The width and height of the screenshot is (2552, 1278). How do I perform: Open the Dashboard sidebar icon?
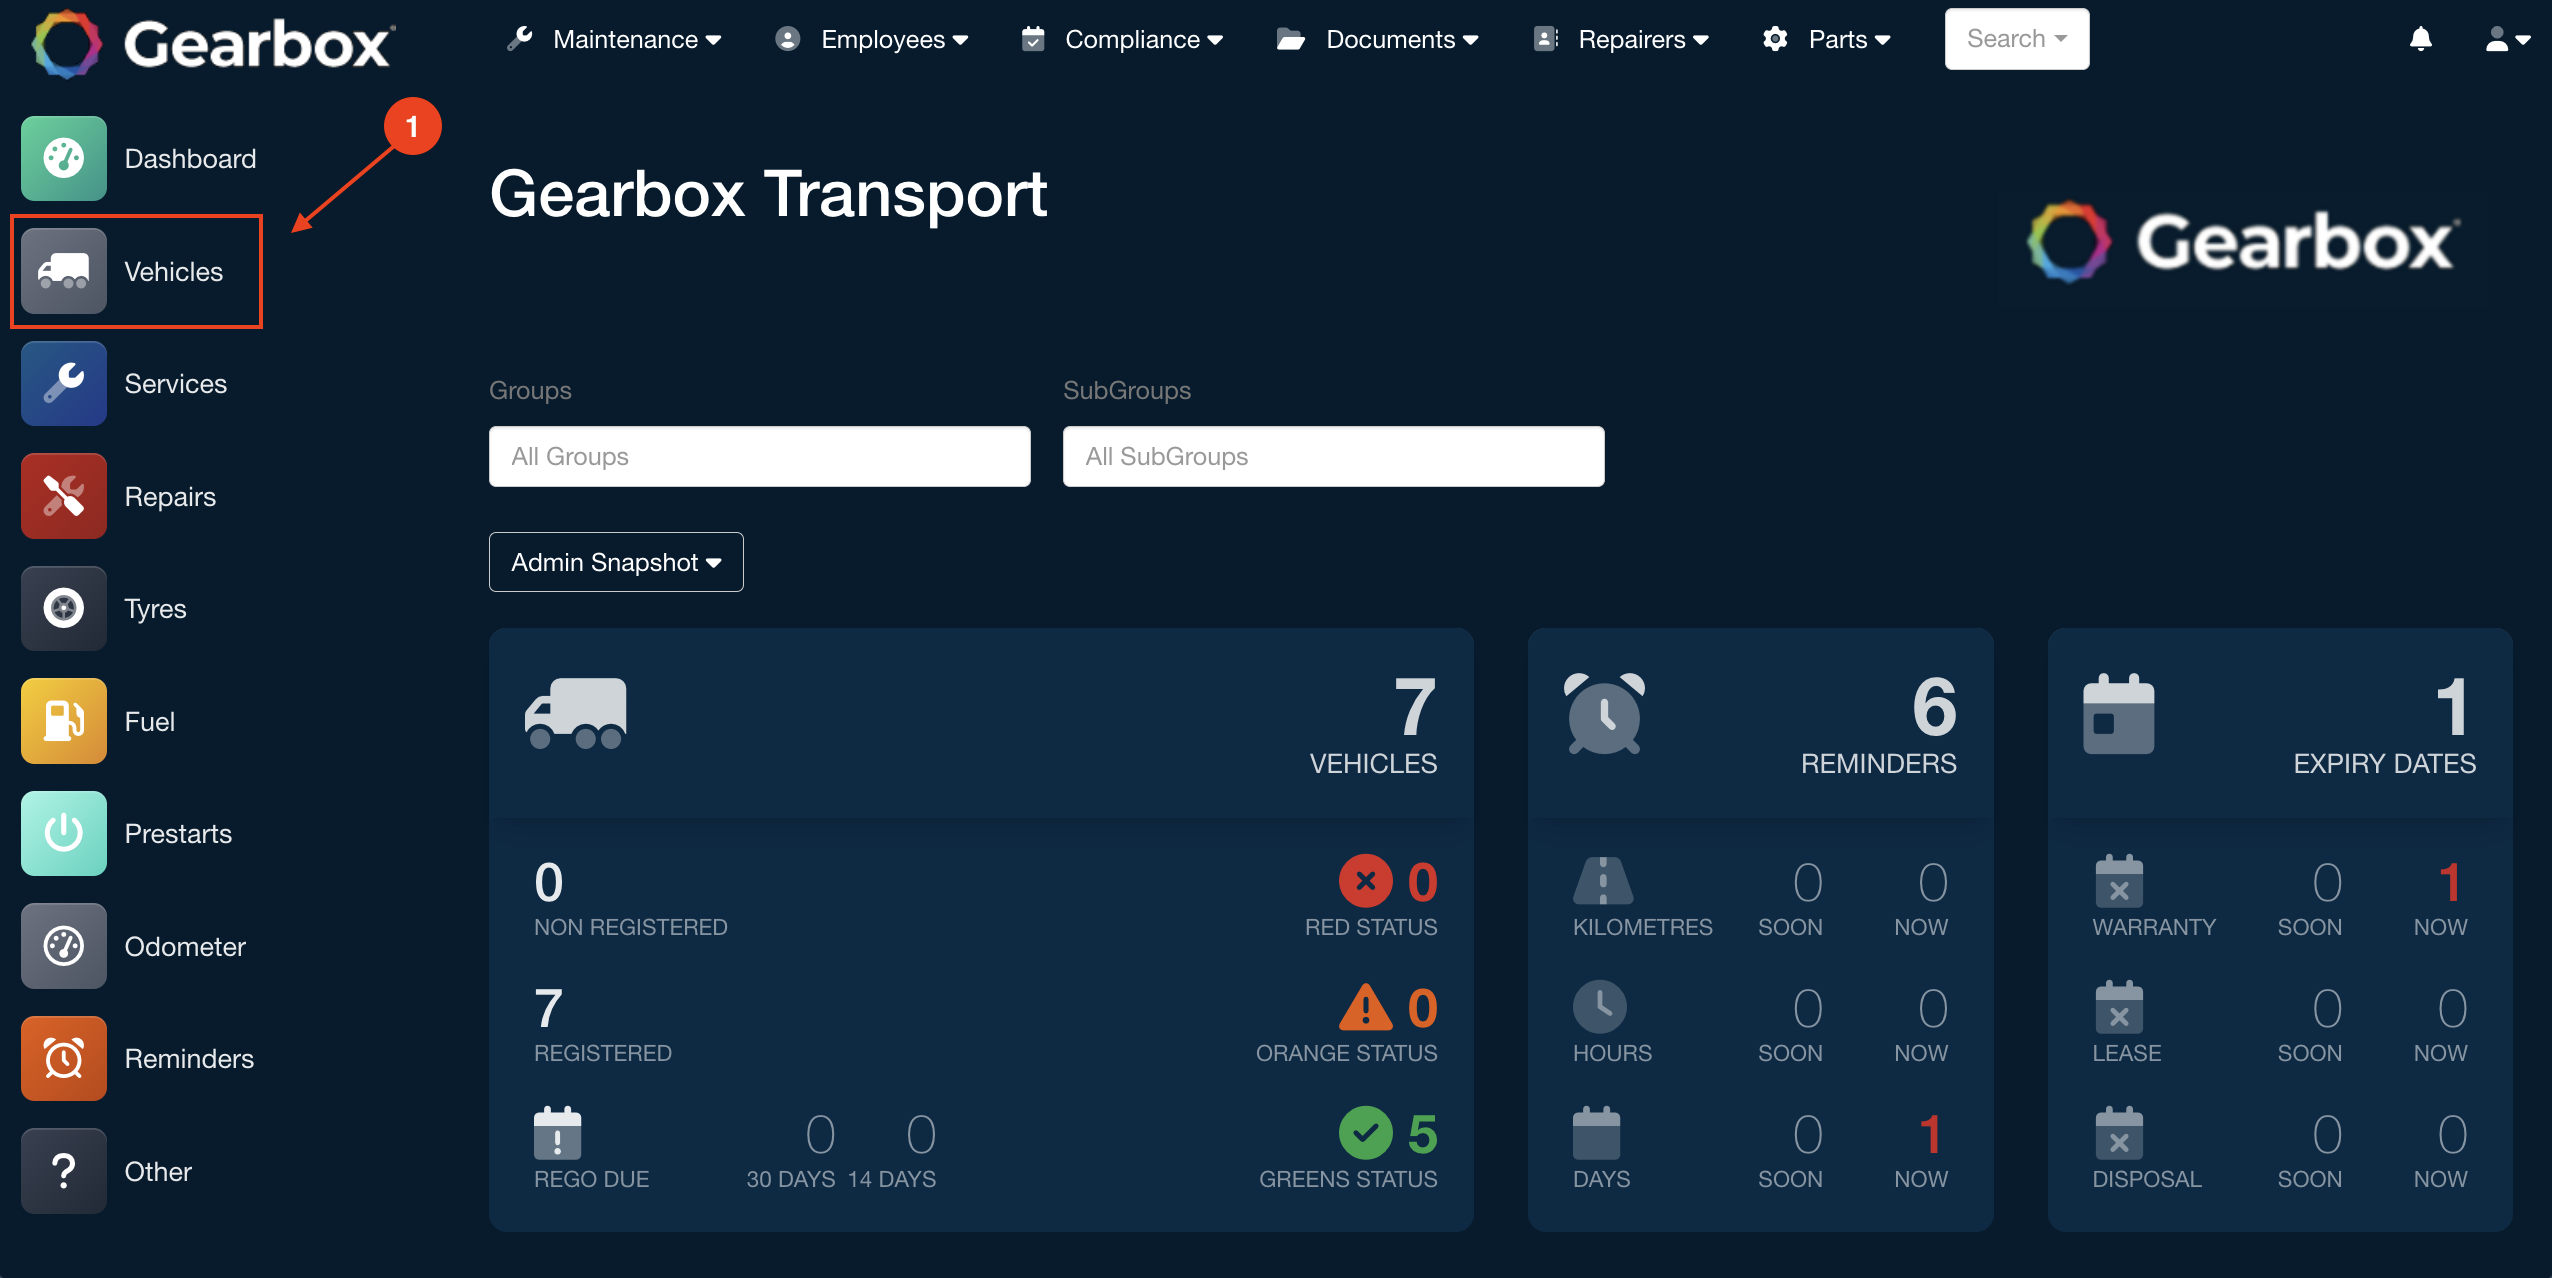click(x=64, y=158)
